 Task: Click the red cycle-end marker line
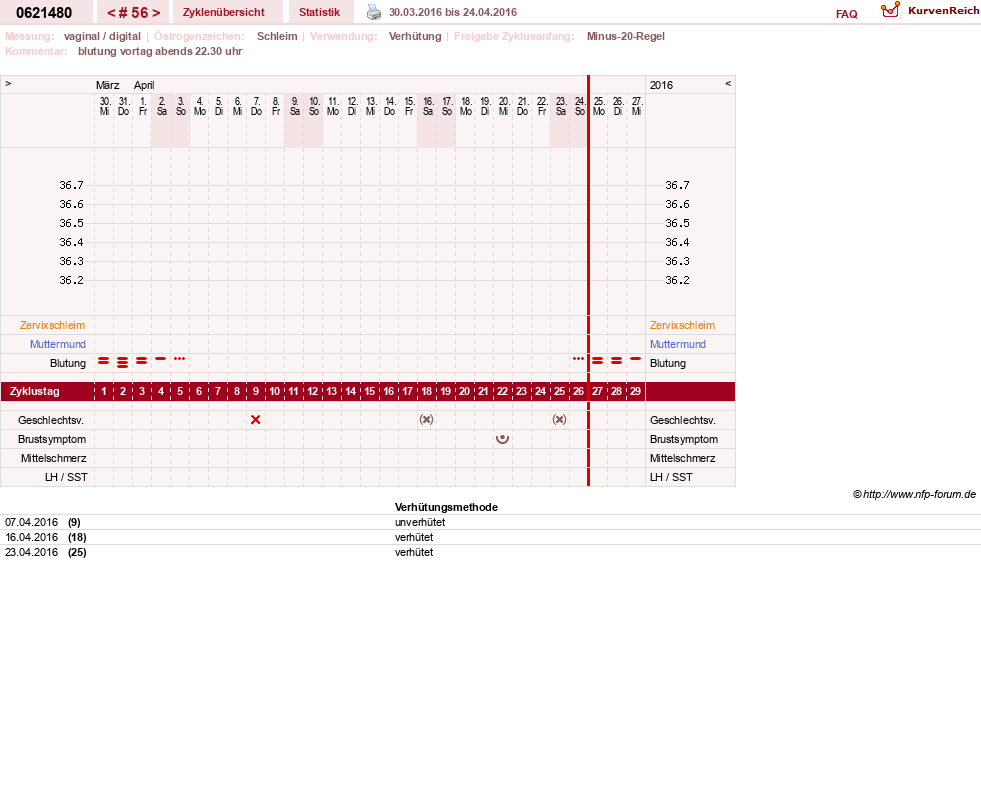point(588,280)
